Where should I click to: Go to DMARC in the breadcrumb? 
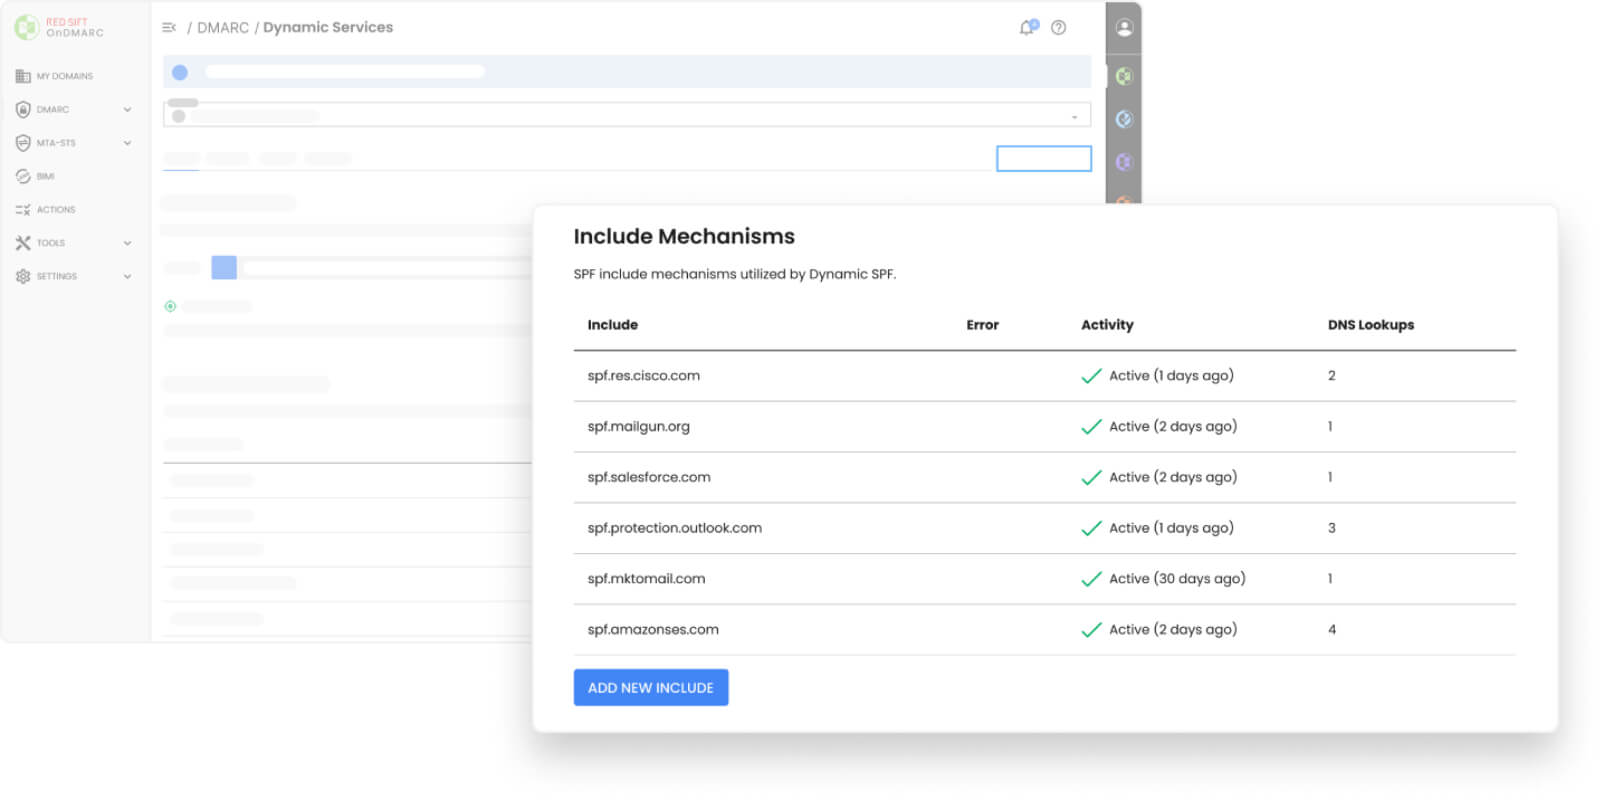(x=223, y=28)
